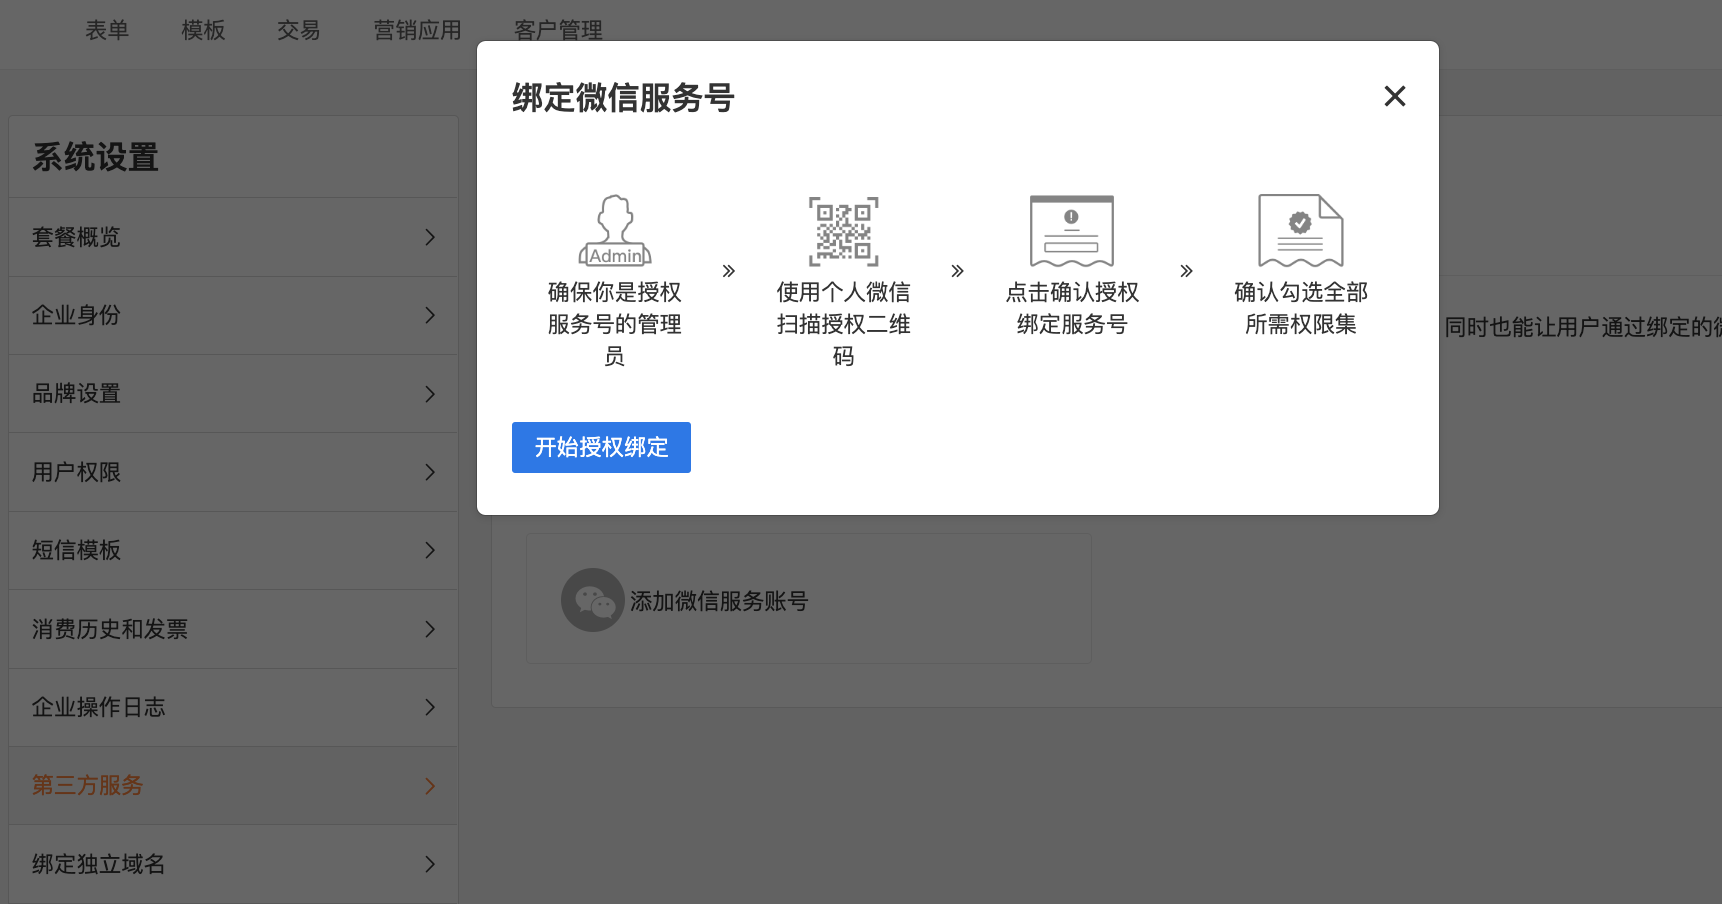The height and width of the screenshot is (904, 1722).
Task: Expand chevron beside 品牌设置
Action: (430, 394)
